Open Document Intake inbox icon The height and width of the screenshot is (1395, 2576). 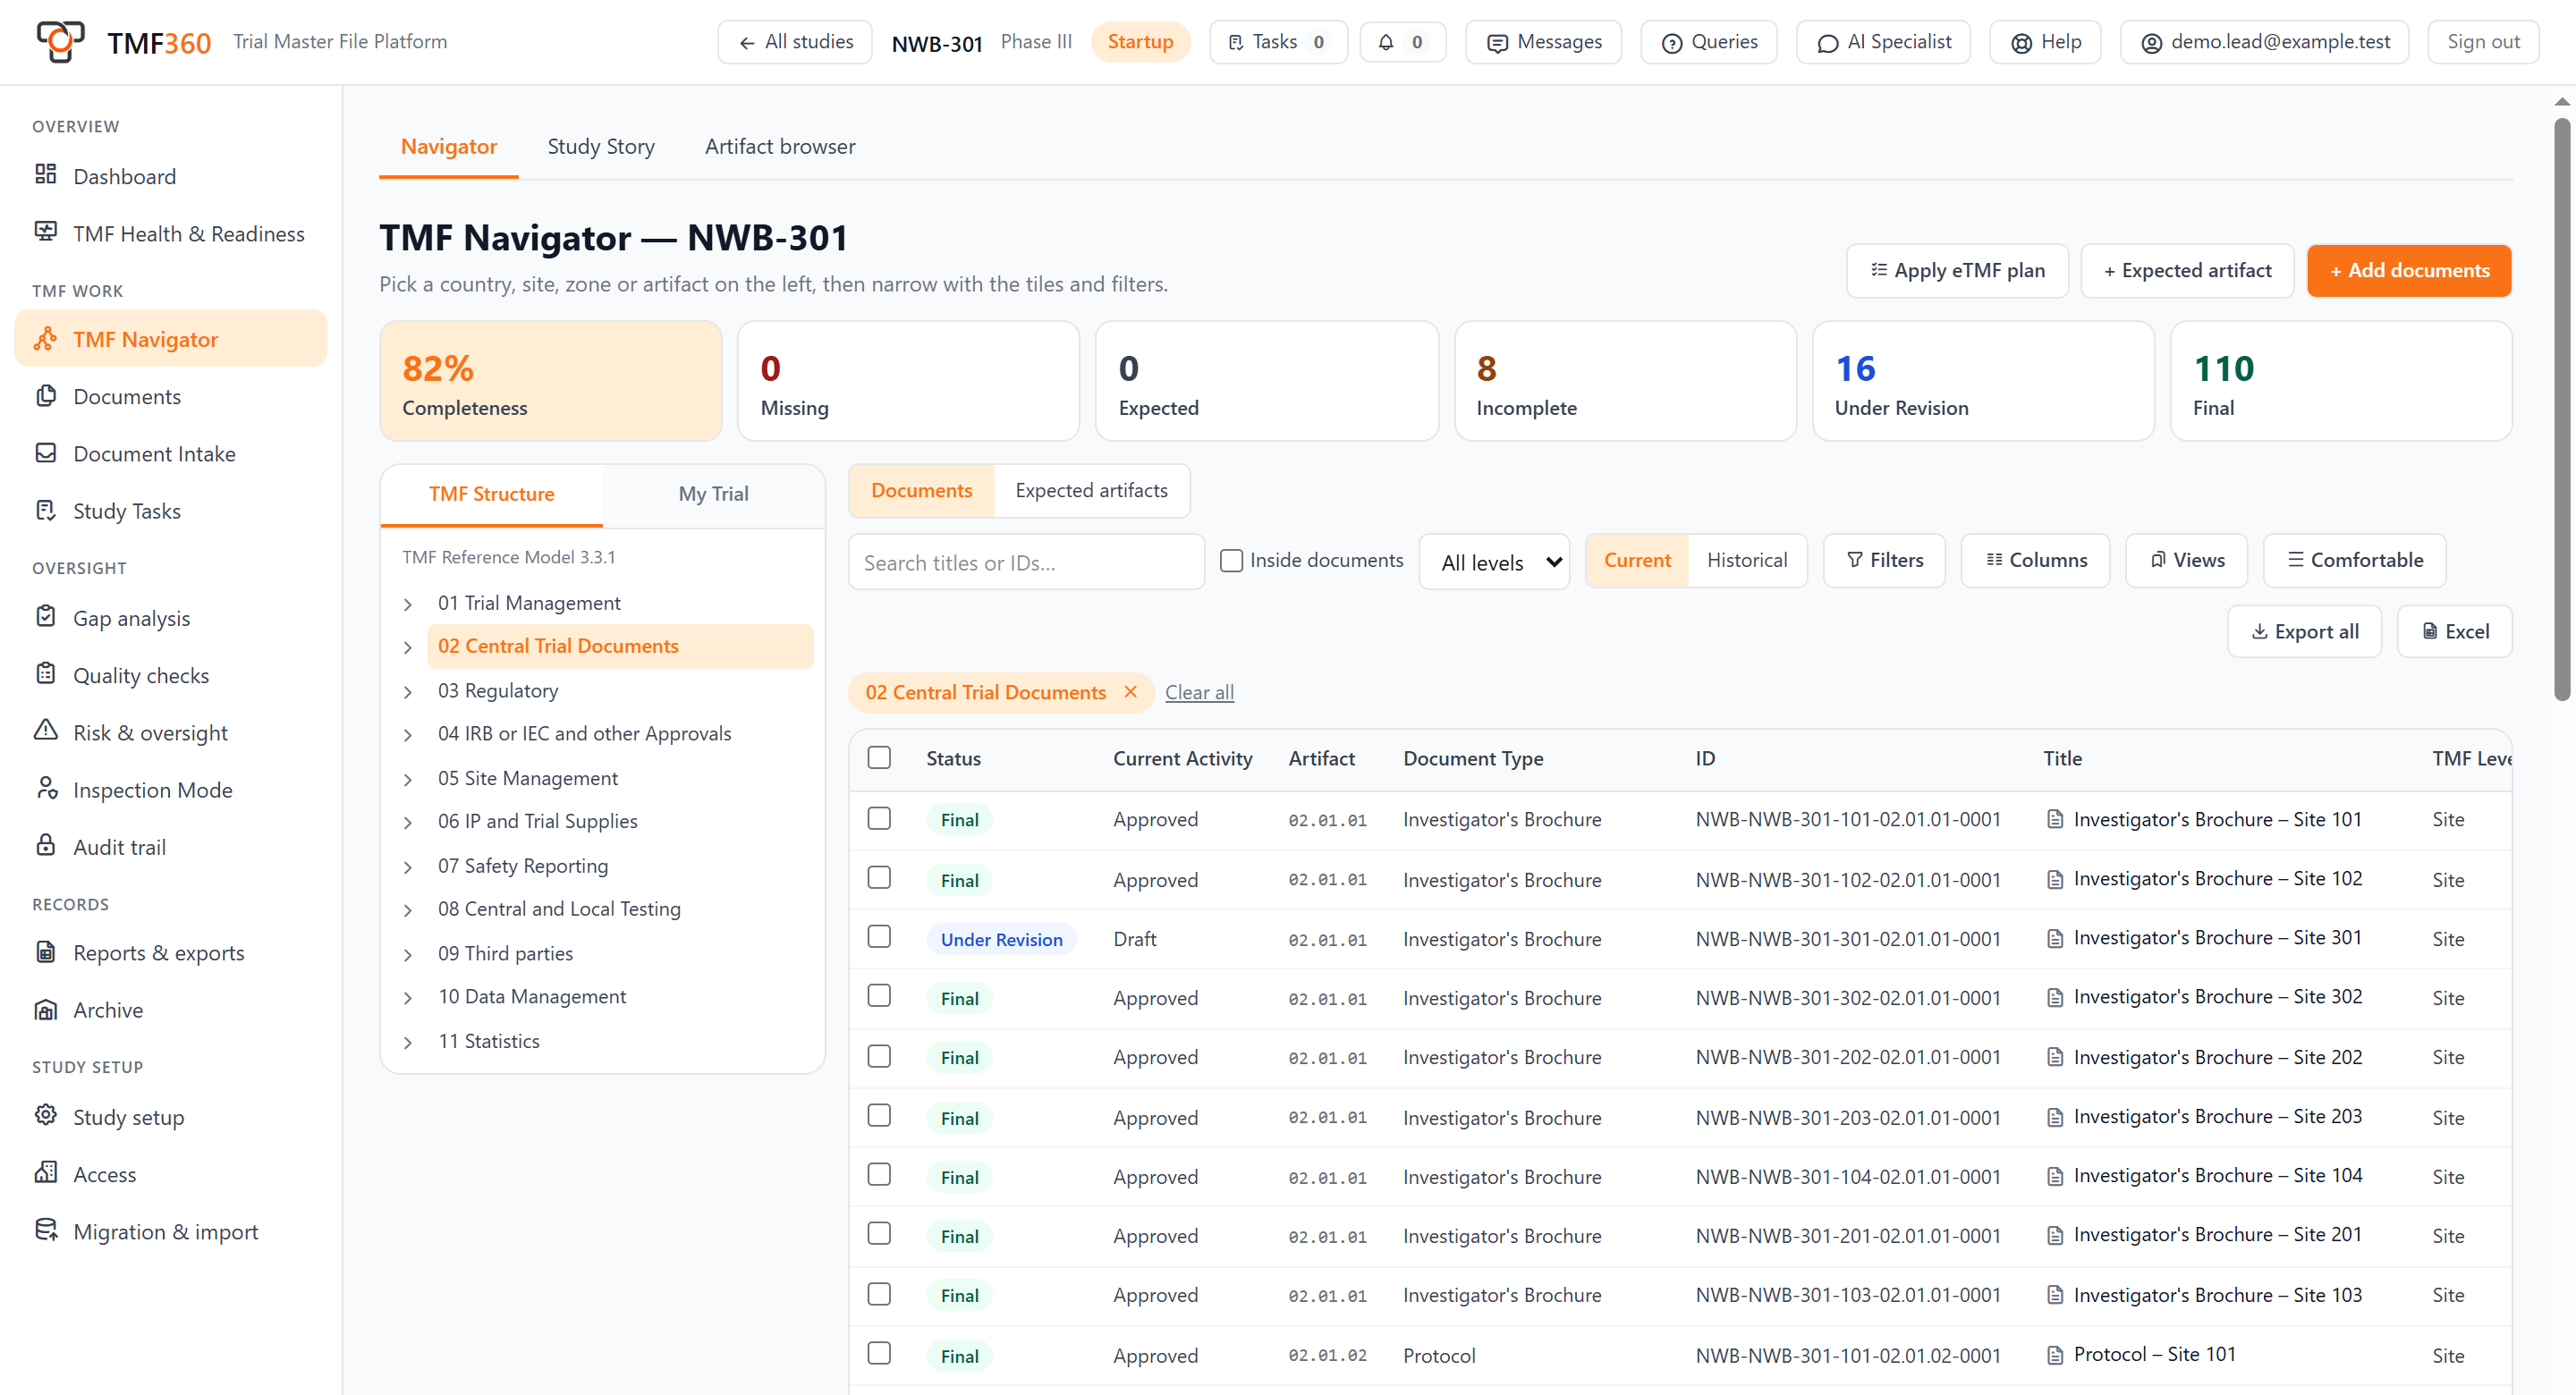45,453
